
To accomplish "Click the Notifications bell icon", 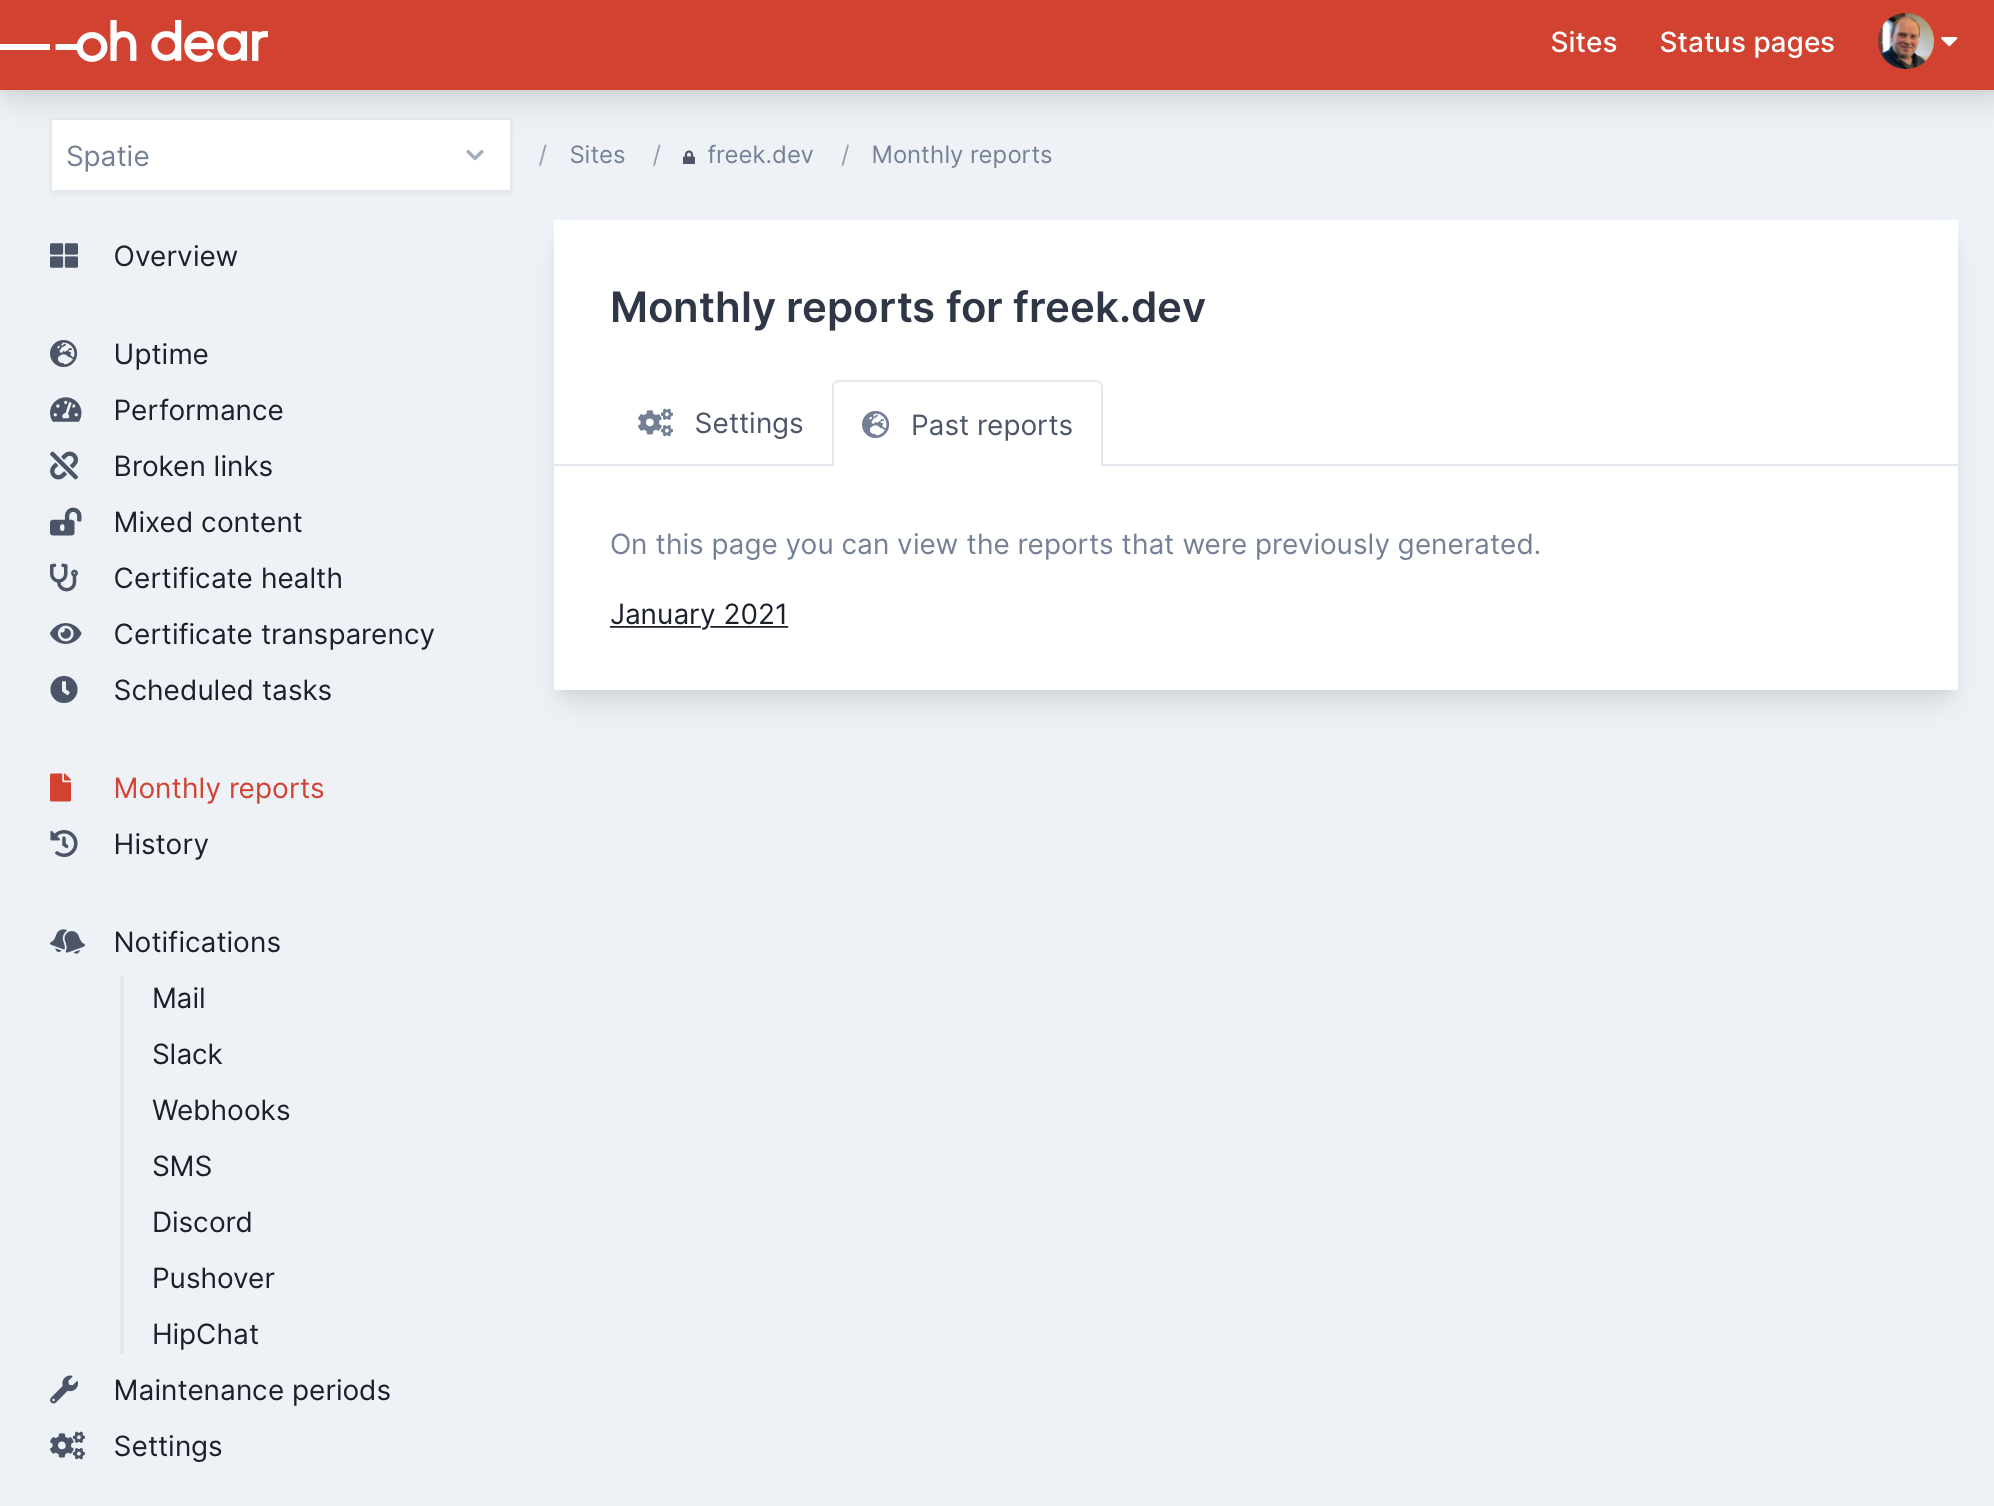I will pyautogui.click(x=68, y=942).
